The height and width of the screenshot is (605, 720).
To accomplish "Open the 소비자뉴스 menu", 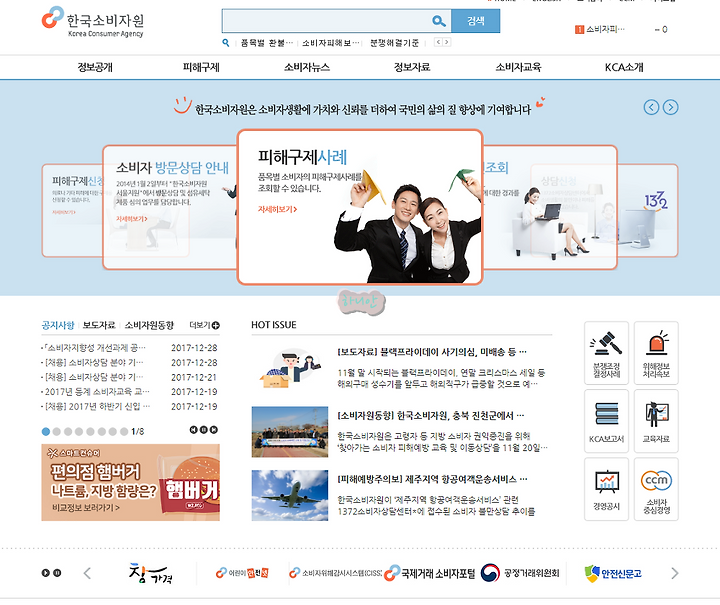I will (307, 67).
